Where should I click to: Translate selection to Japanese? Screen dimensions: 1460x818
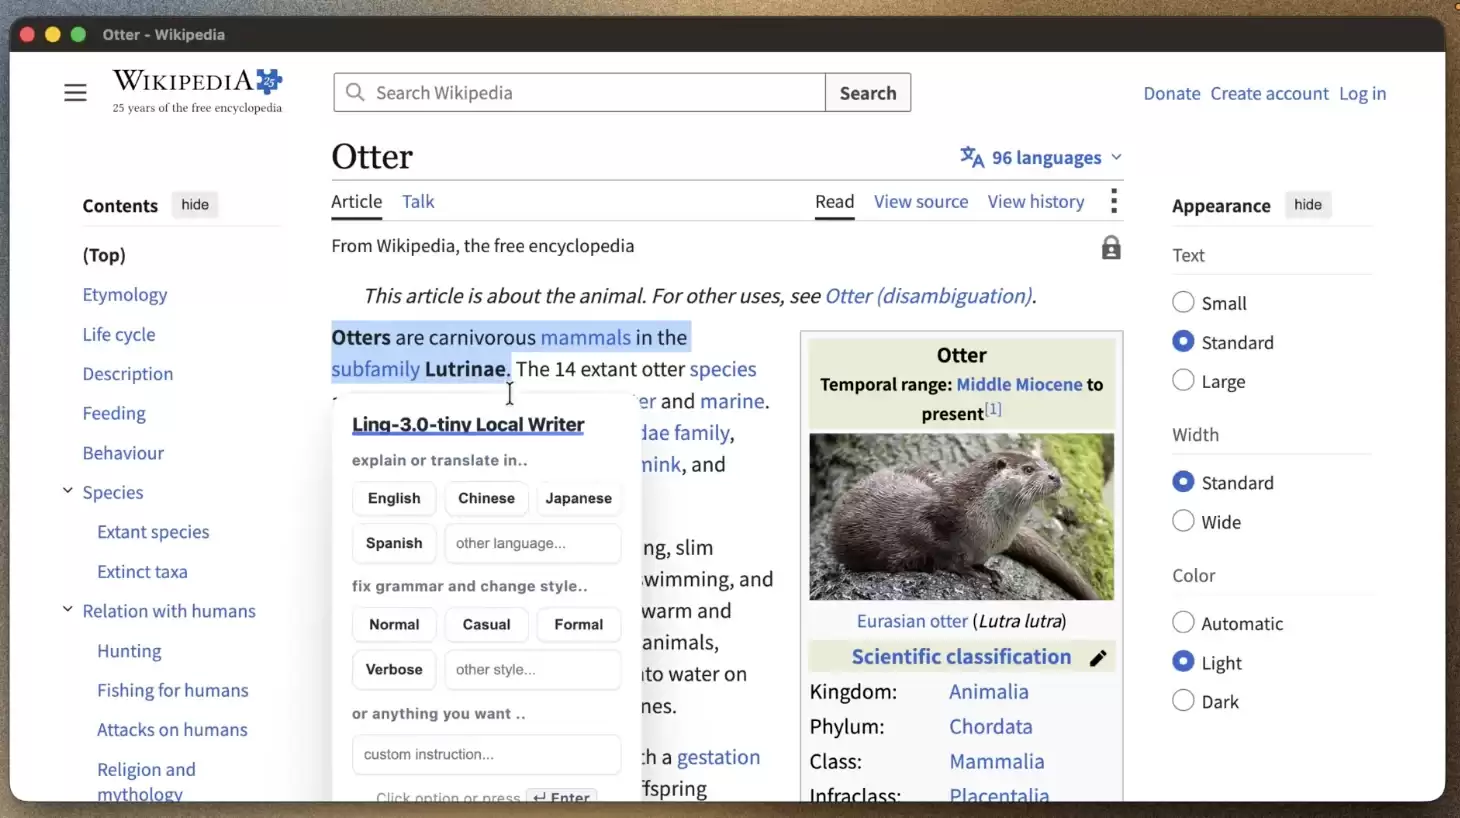[579, 498]
